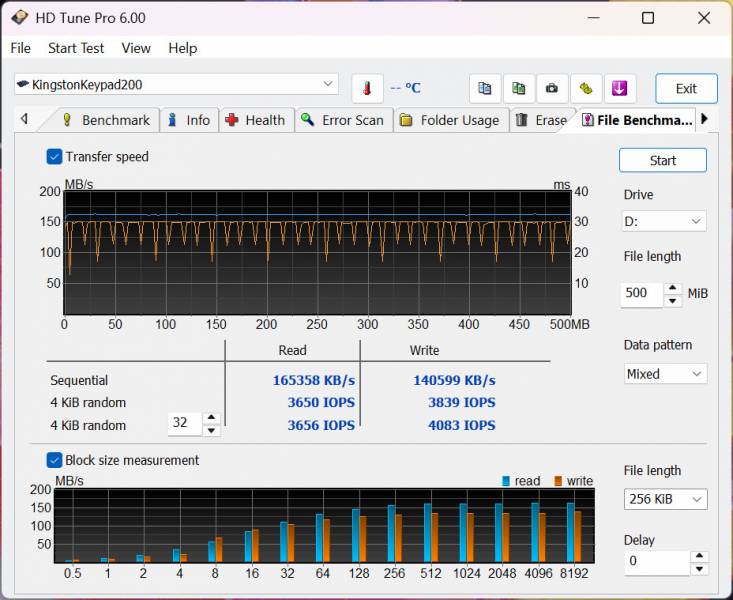The image size is (733, 600).
Task: Maximize the HD Tune Pro window
Action: coord(648,18)
